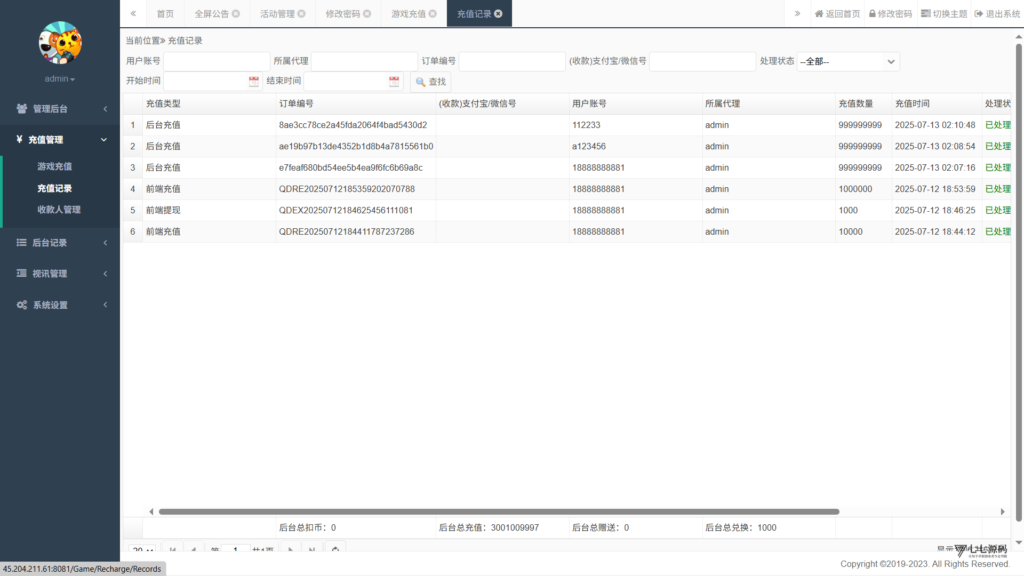Switch to the 活动管理 tab
The height and width of the screenshot is (576, 1024).
(278, 14)
